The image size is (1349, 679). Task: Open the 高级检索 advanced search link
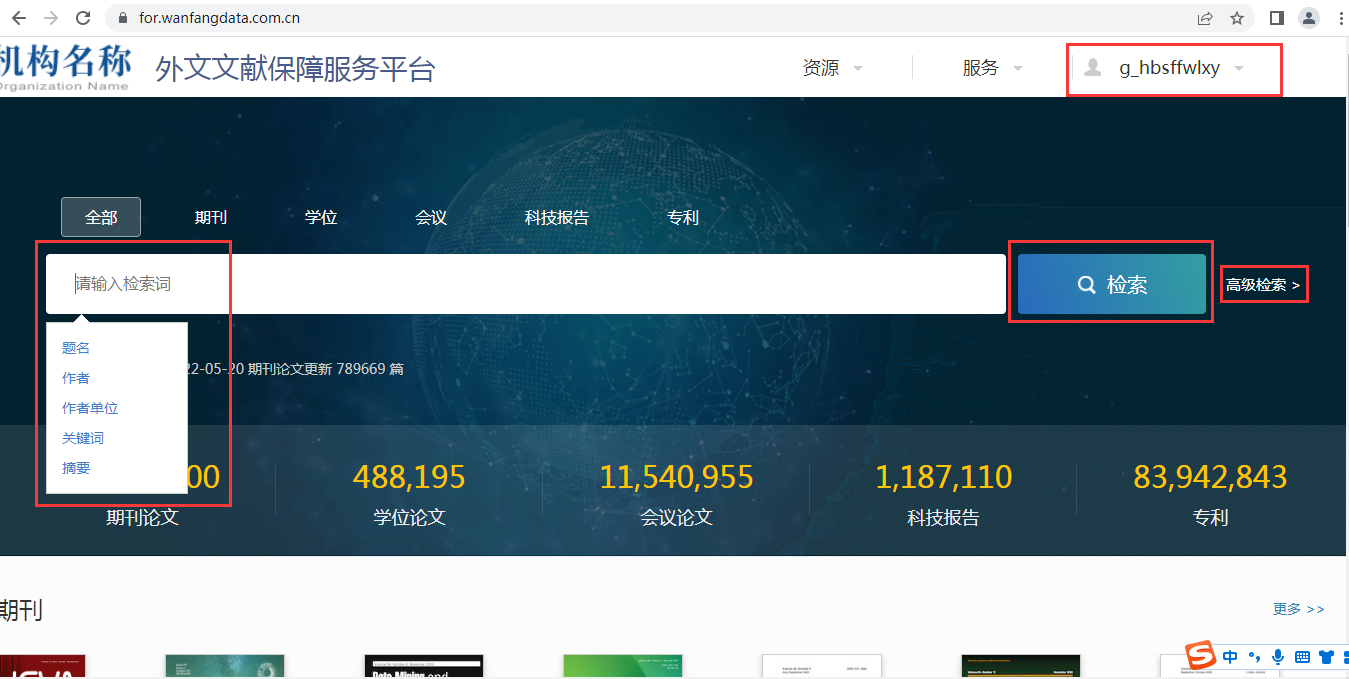click(x=1263, y=285)
